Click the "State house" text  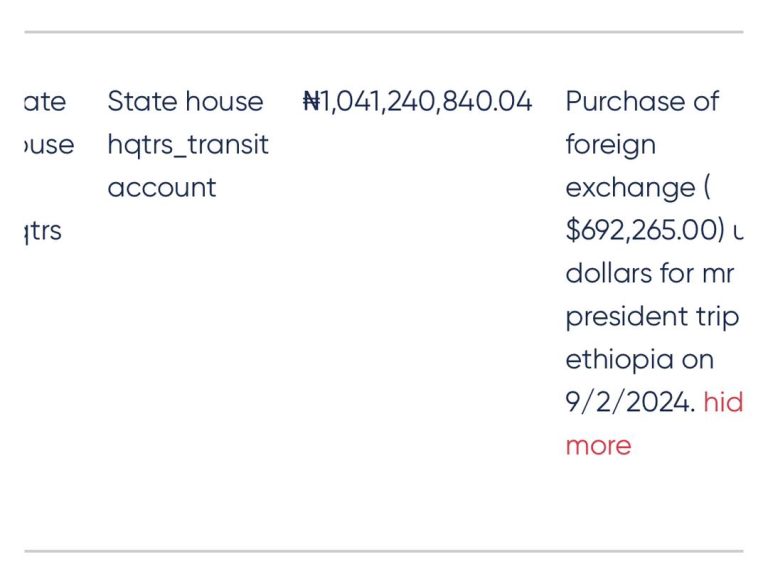click(x=185, y=101)
